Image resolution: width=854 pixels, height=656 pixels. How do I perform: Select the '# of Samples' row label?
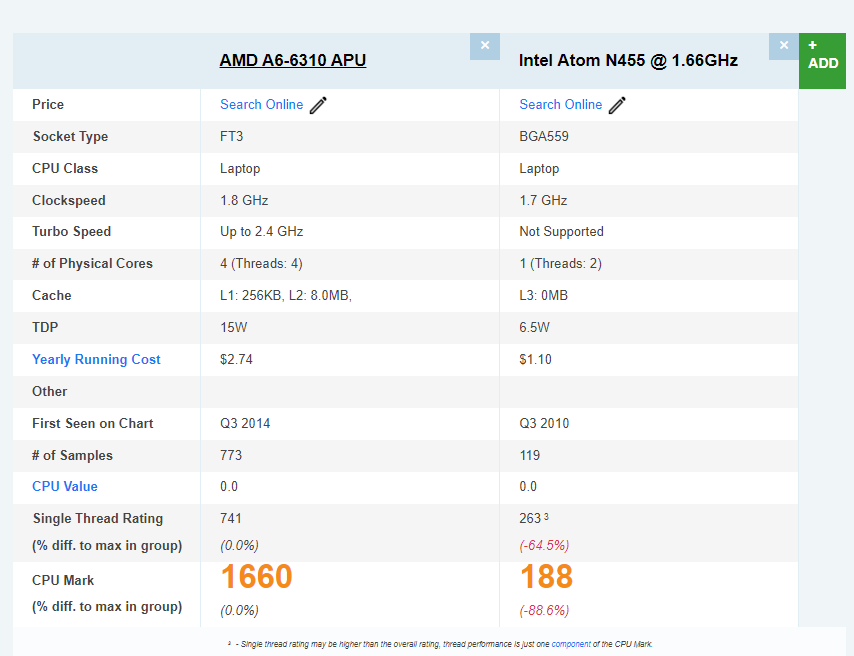[x=72, y=455]
